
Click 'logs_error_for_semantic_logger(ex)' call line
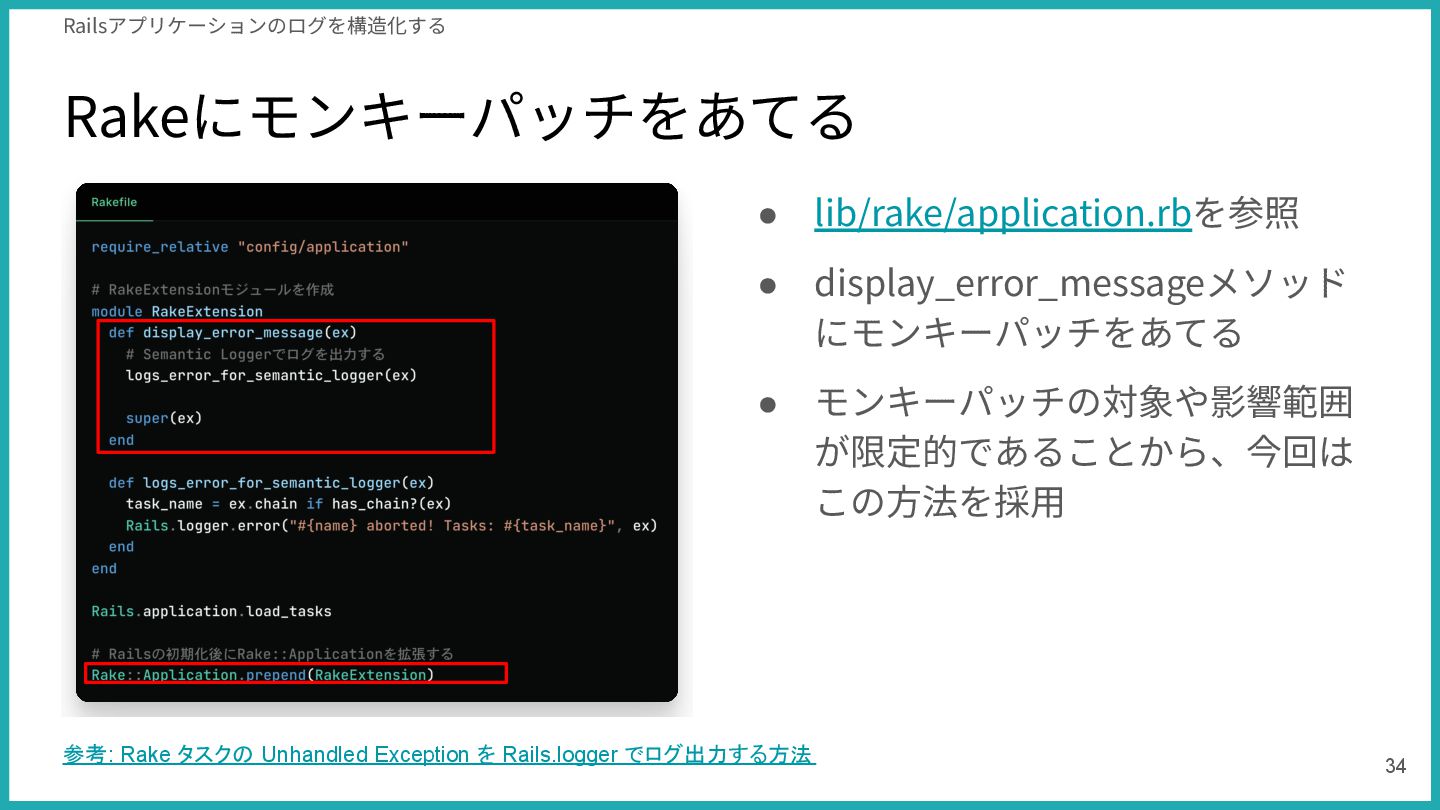[271, 376]
